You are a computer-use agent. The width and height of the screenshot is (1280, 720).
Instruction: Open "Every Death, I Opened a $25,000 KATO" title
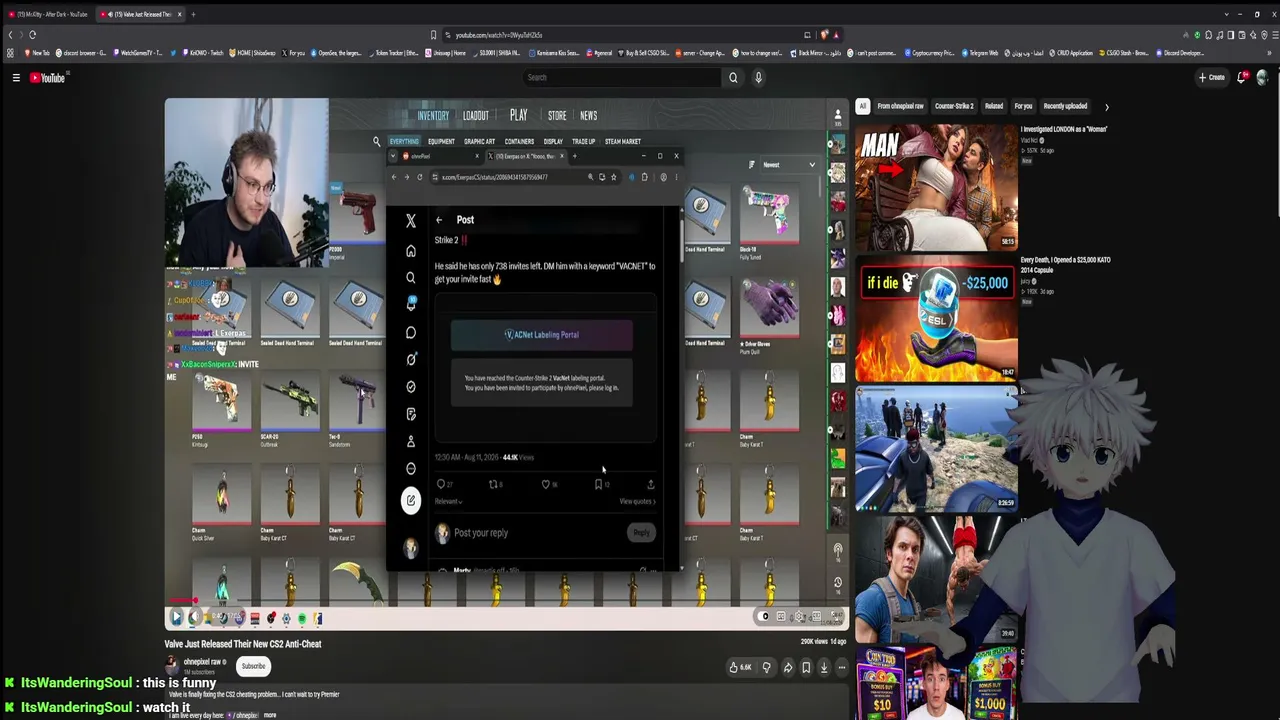click(x=1066, y=265)
